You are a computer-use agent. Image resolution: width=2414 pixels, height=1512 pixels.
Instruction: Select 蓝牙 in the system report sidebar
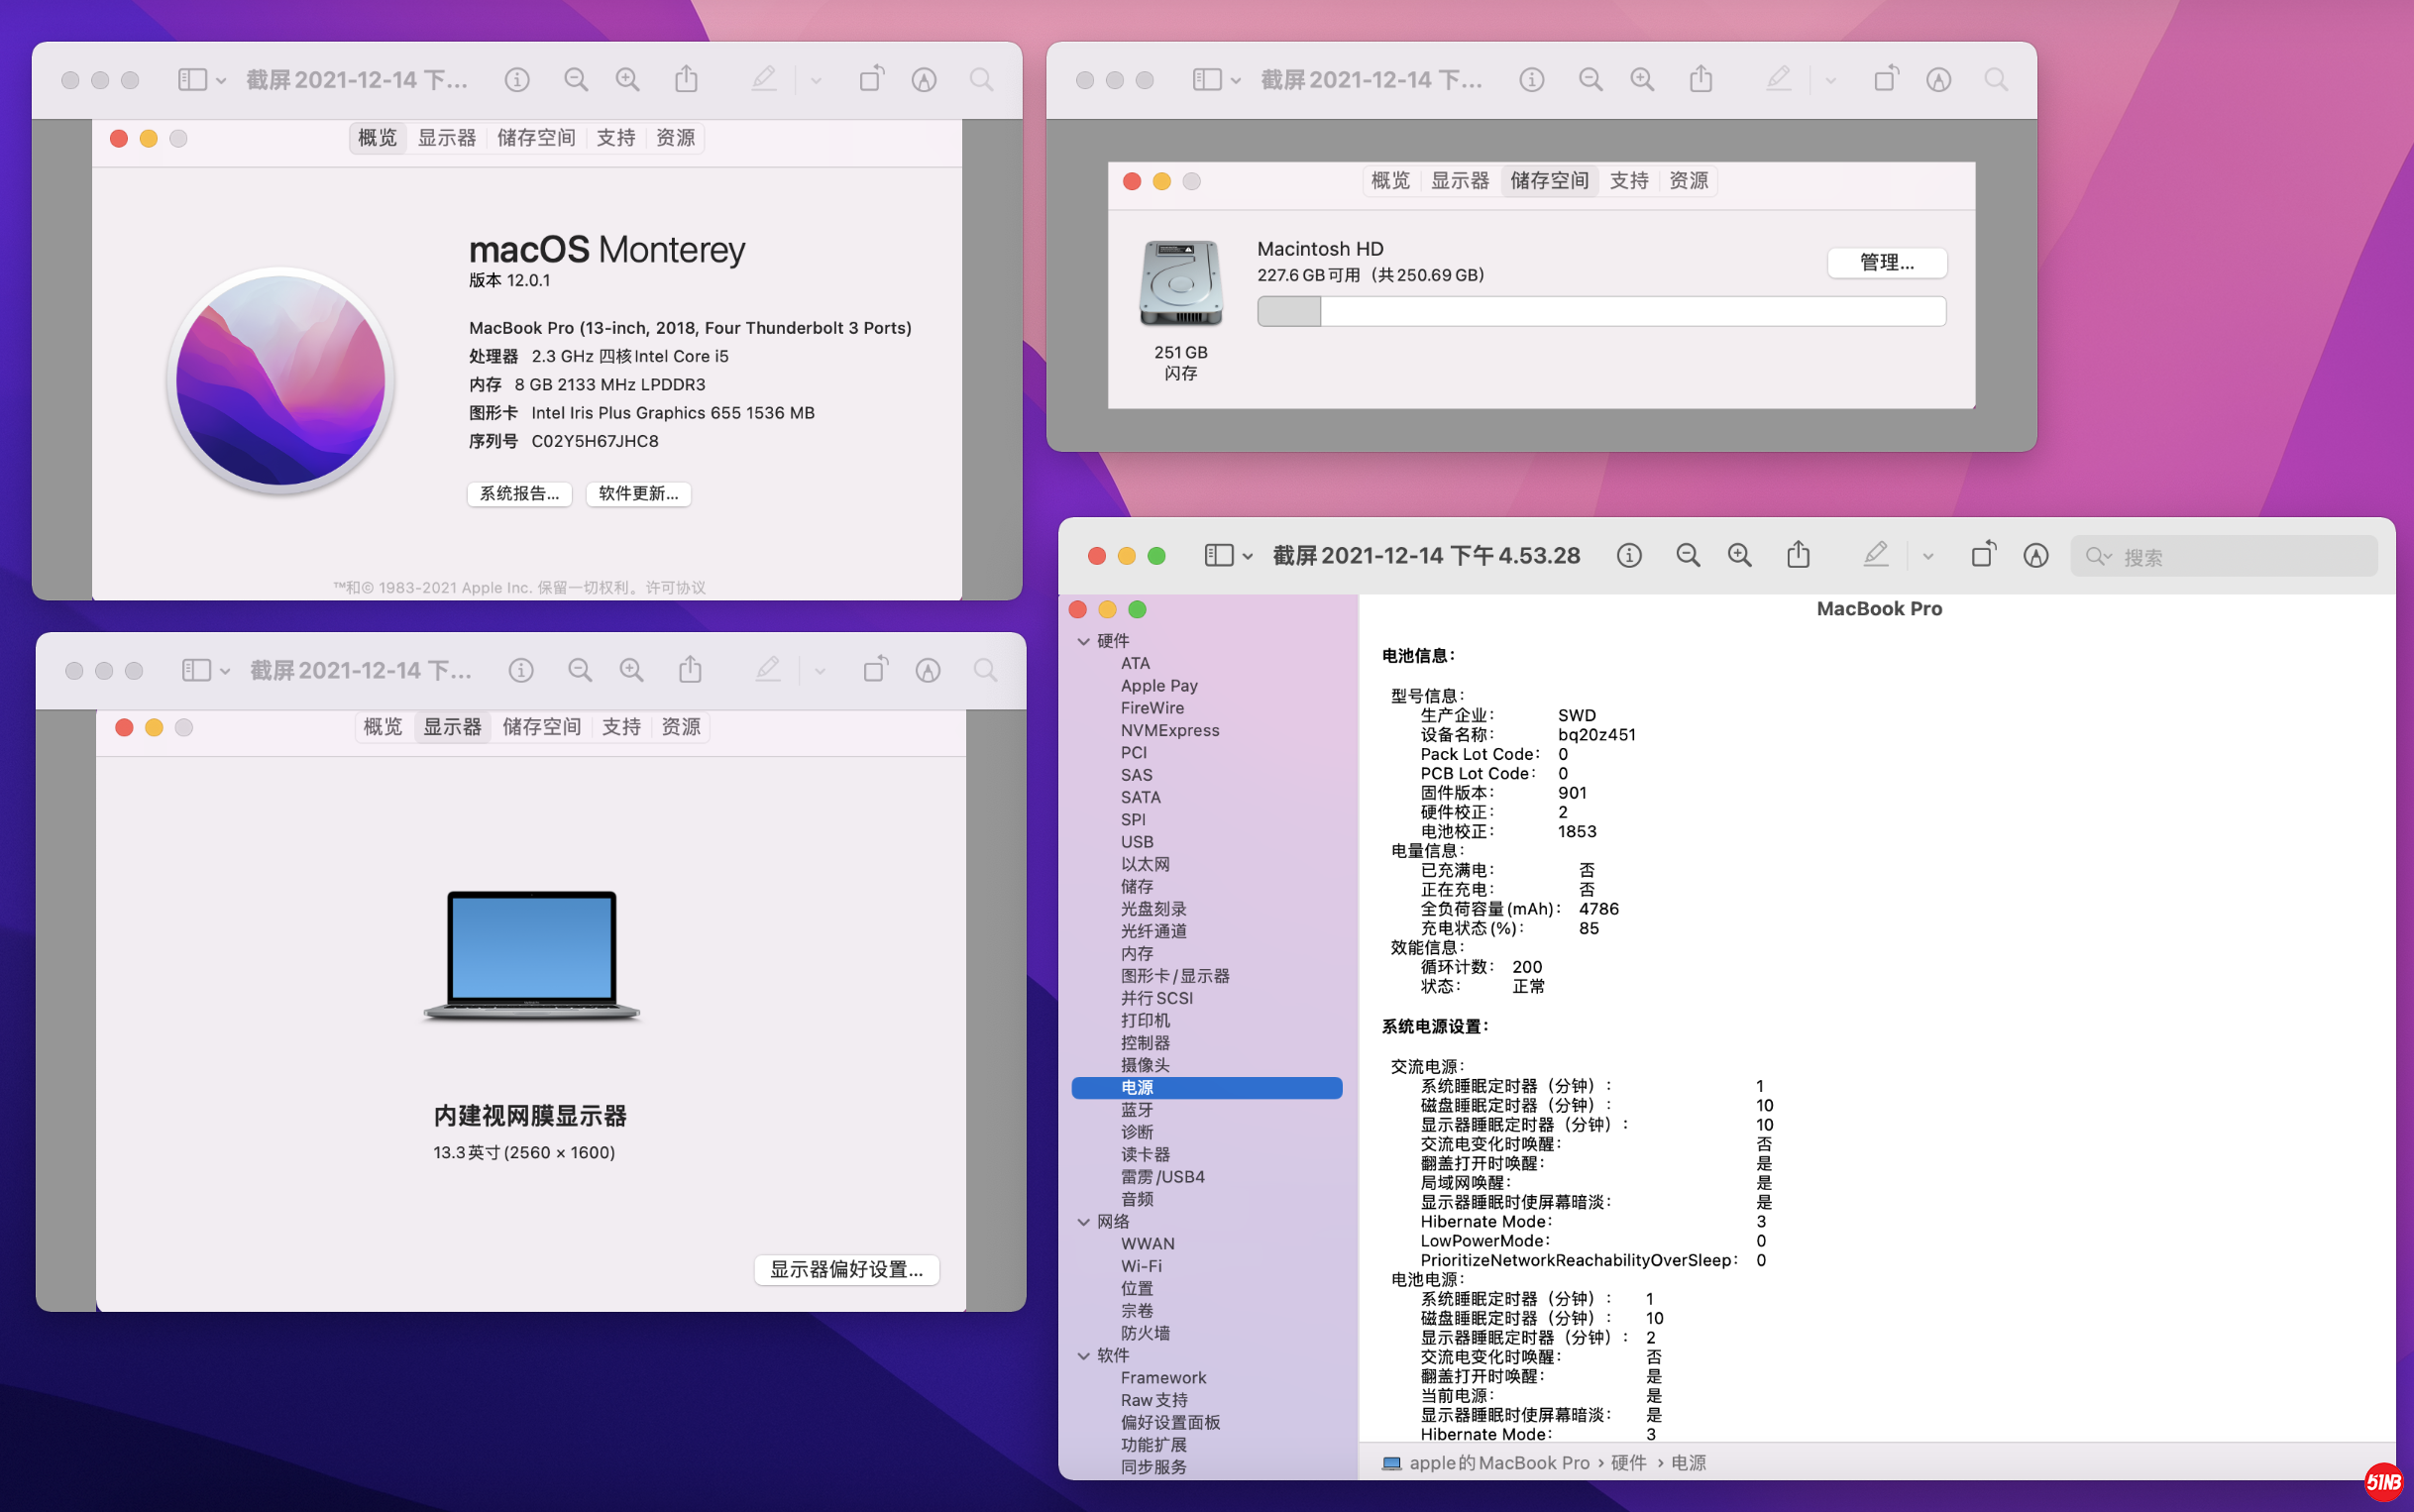(1137, 1110)
